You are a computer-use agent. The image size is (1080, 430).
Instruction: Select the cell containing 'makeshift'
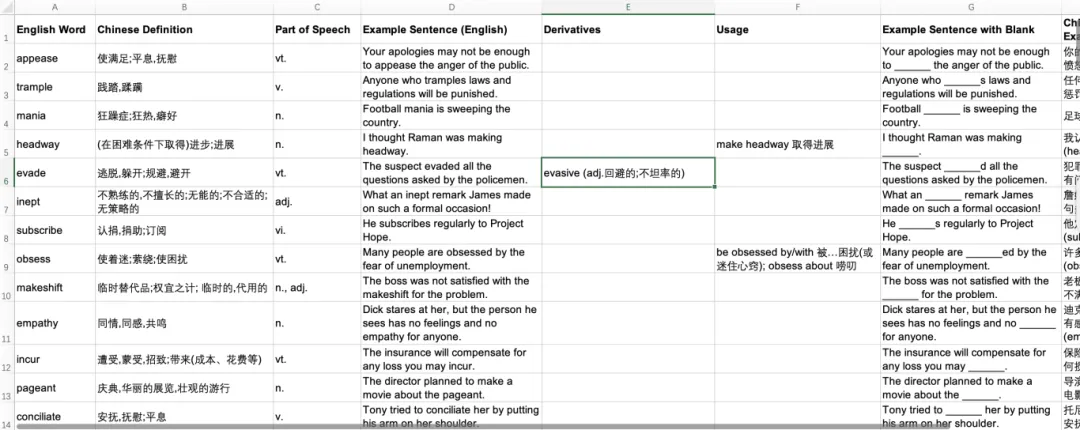[54, 287]
